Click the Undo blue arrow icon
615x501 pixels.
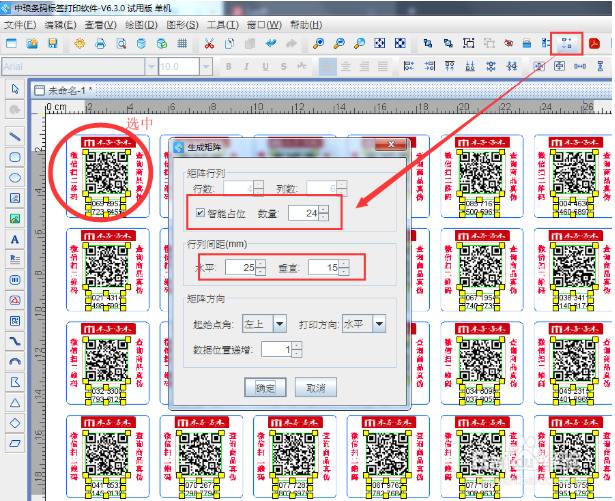(271, 43)
